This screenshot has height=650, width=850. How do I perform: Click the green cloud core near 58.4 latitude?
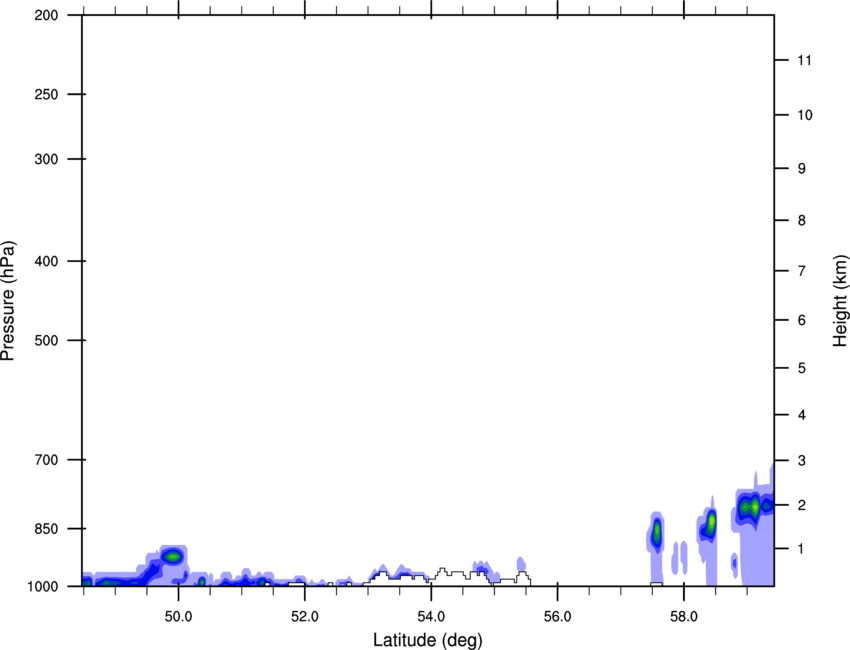(x=711, y=522)
